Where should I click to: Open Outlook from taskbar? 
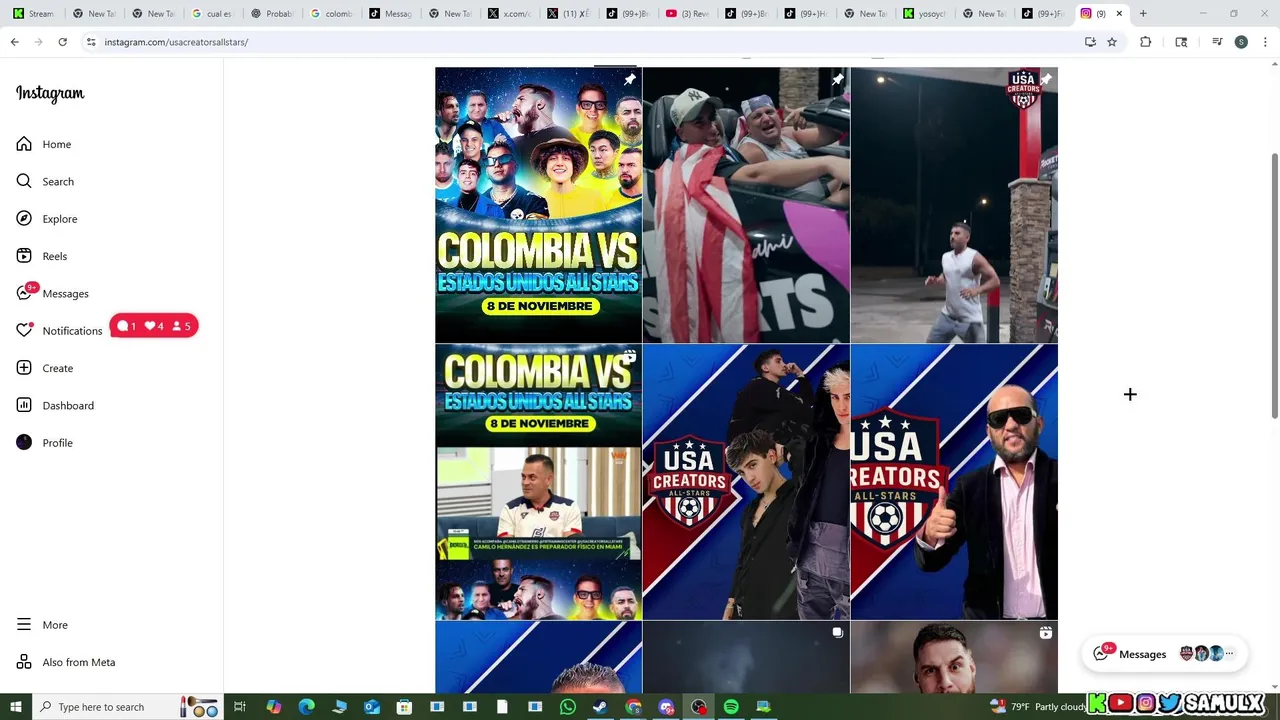point(372,707)
